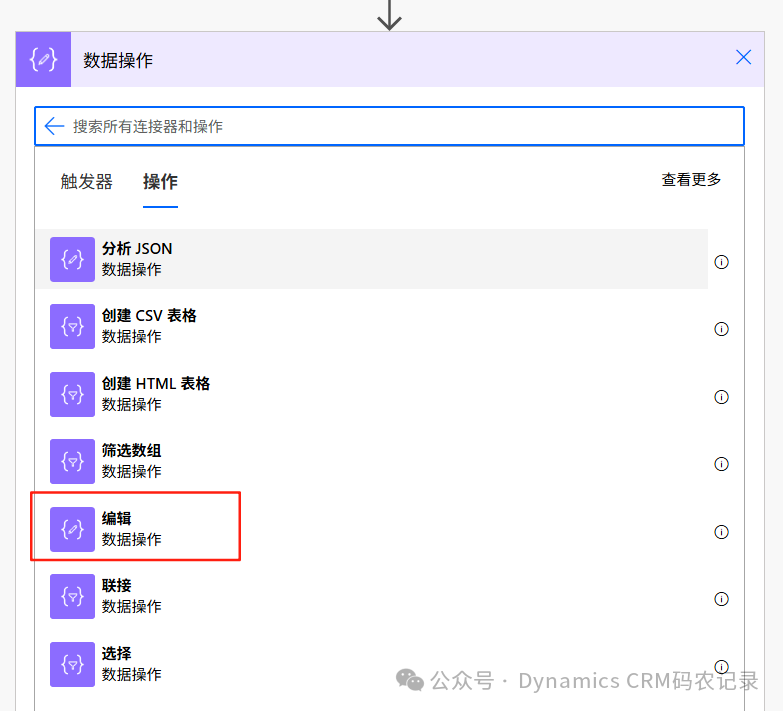Click the 编辑 action icon
The width and height of the screenshot is (783, 711).
pyautogui.click(x=72, y=530)
